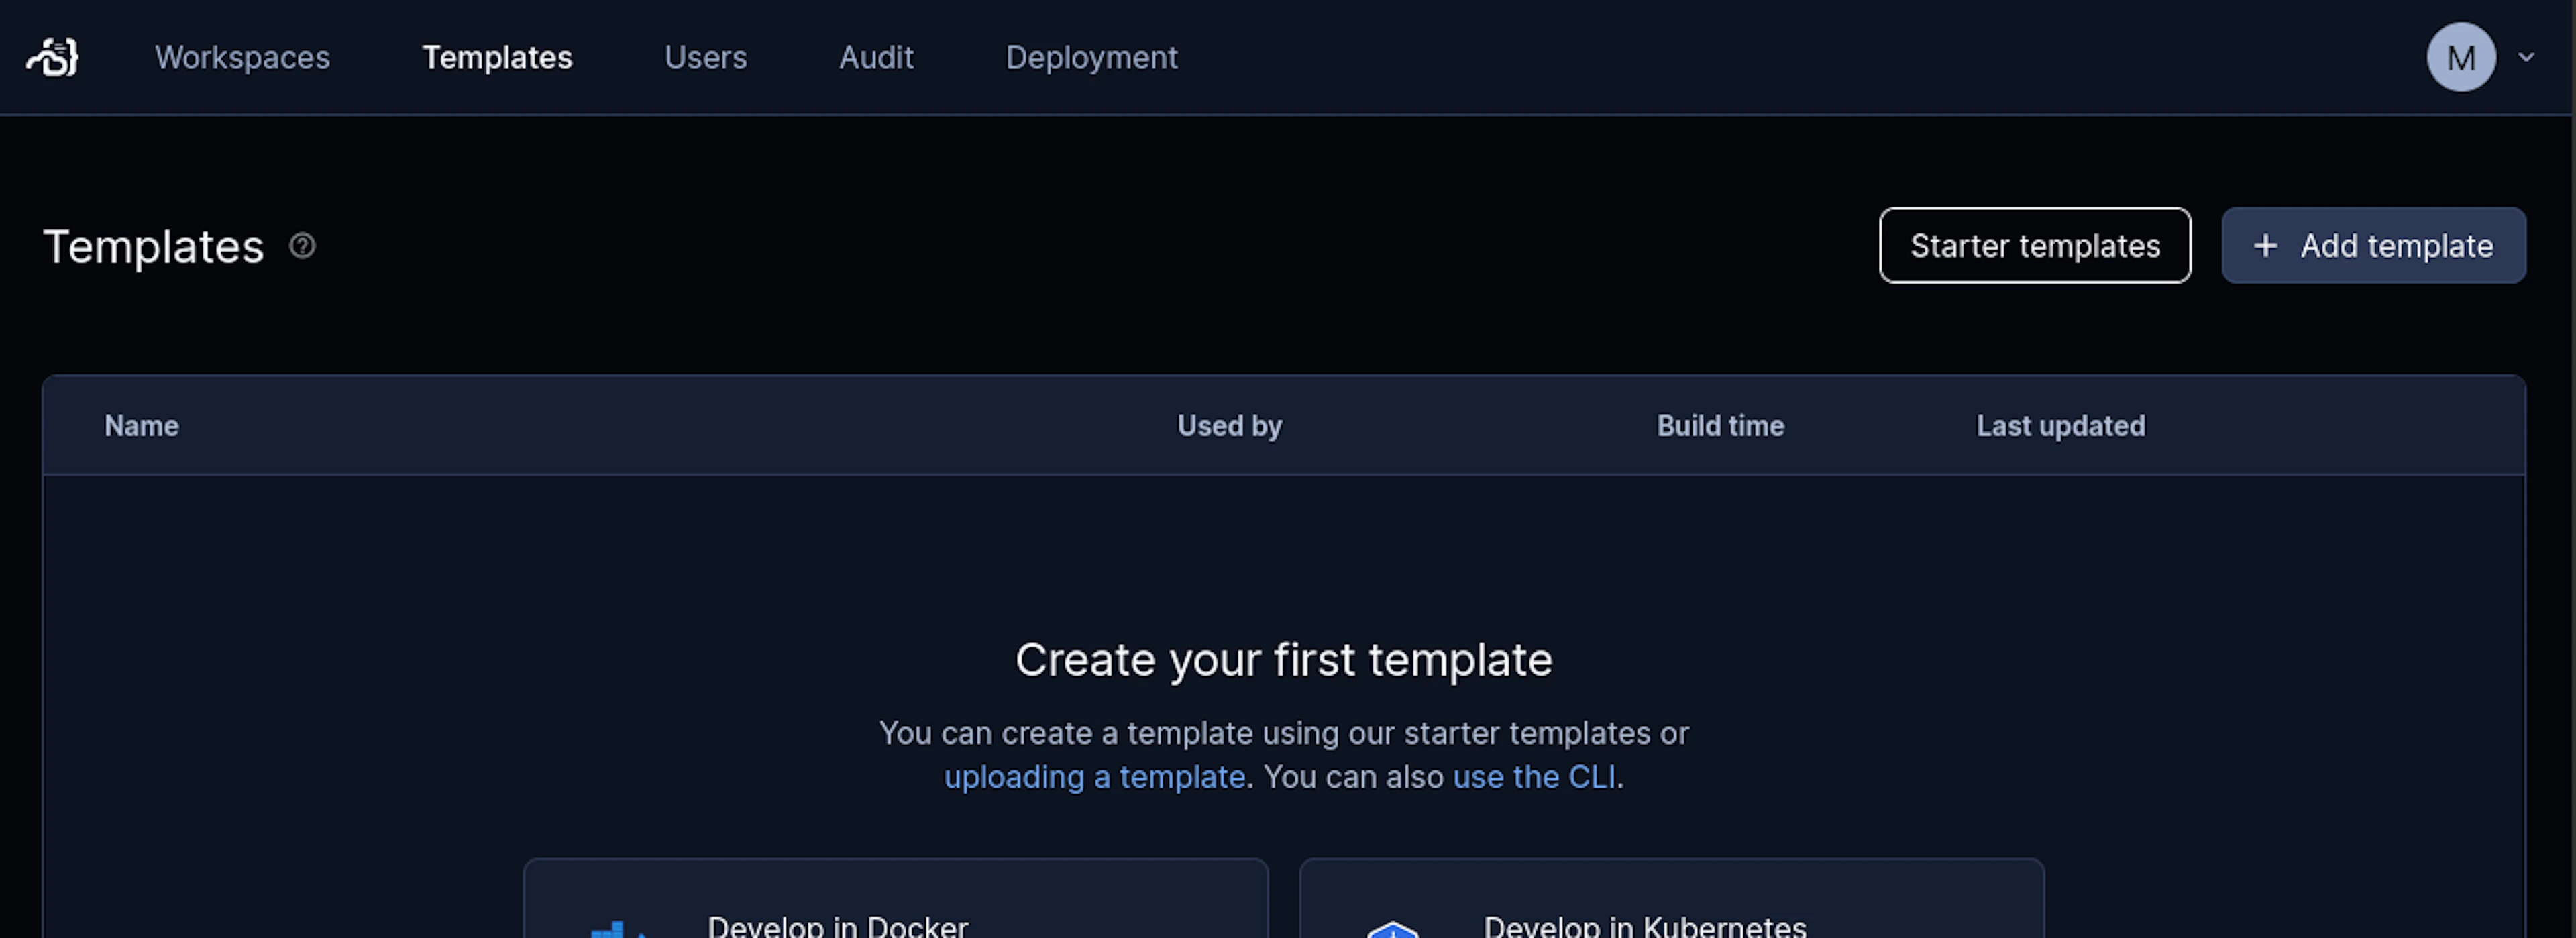Expand the user account dropdown chevron
This screenshot has height=938, width=2576.
pos(2526,57)
